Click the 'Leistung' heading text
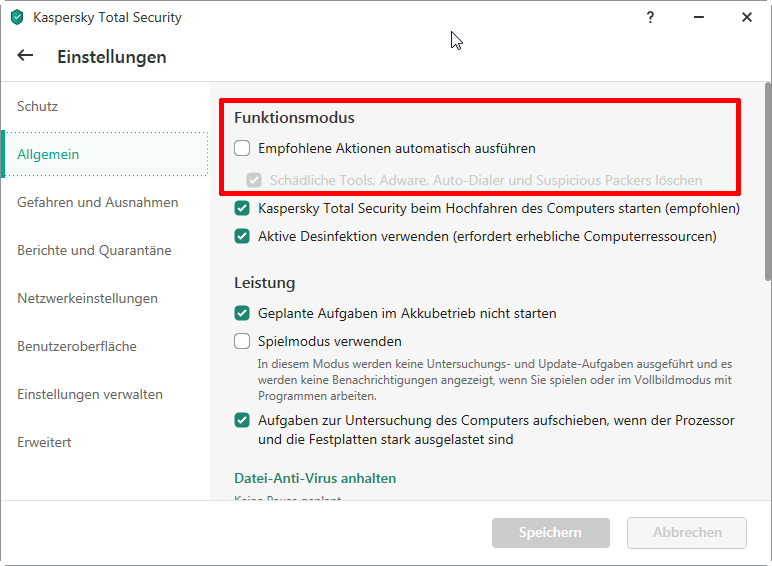Screen dimensions: 772x566 (264, 283)
